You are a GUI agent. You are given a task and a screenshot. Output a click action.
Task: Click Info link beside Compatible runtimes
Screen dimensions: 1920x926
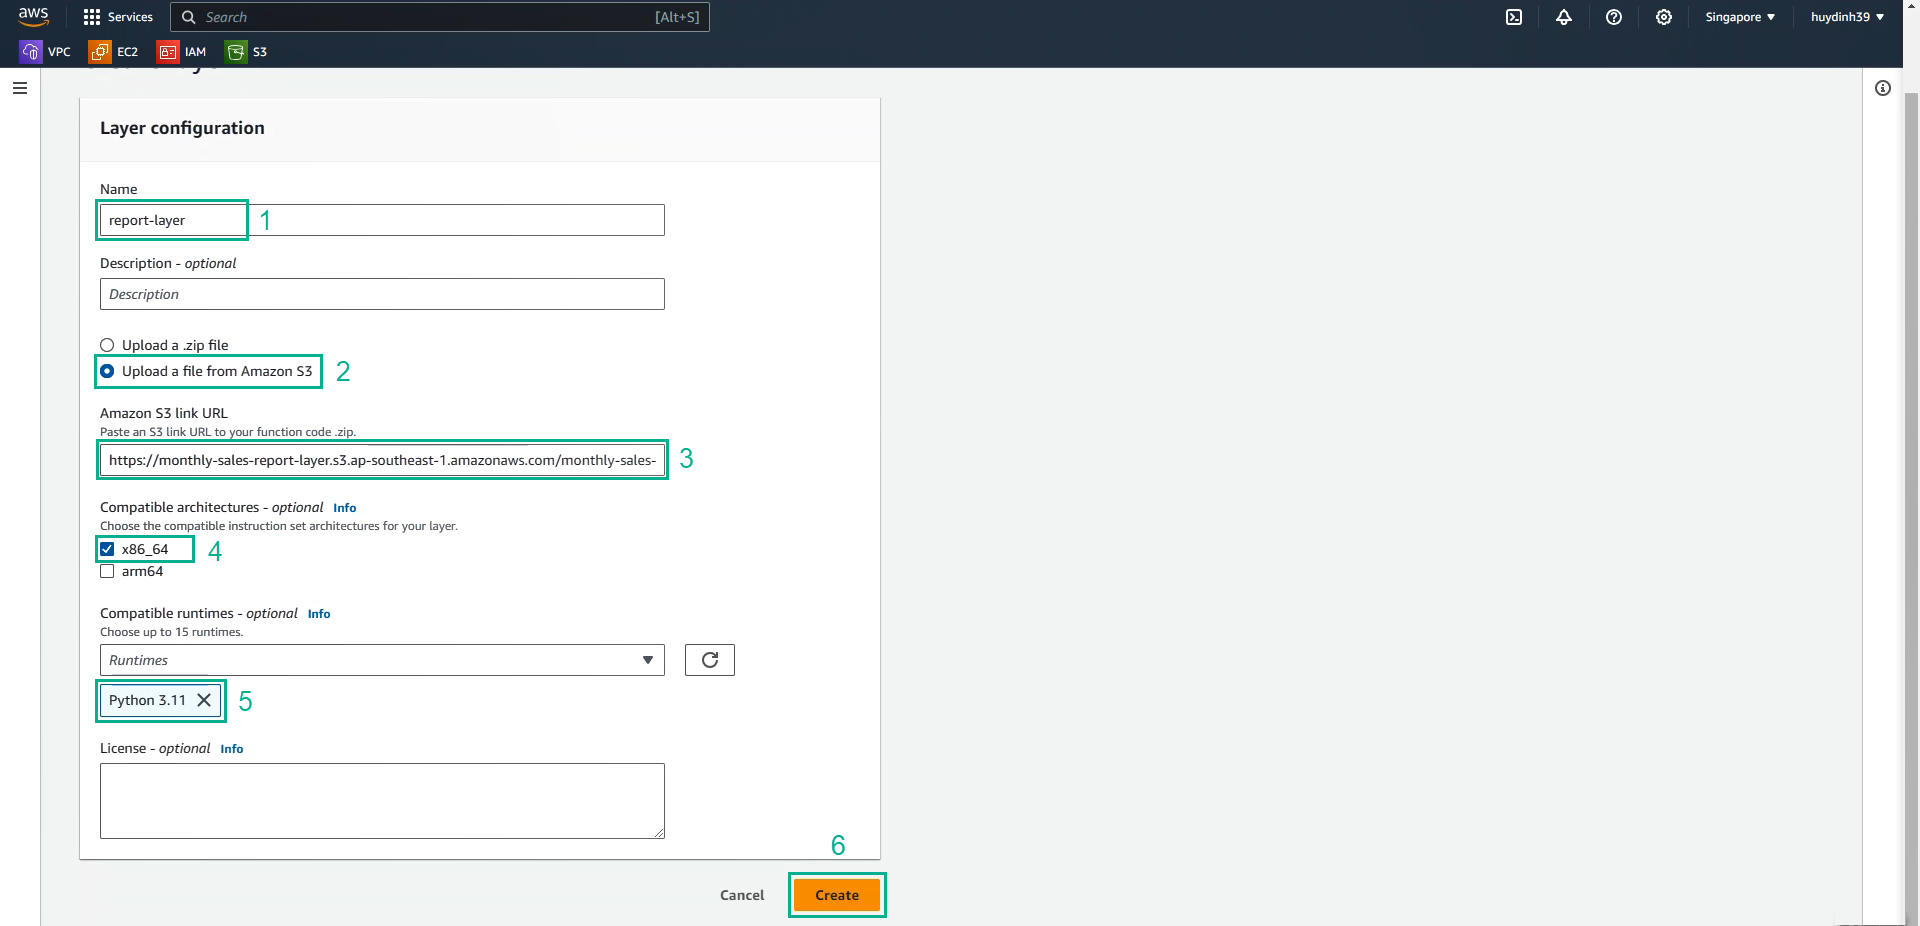[x=319, y=614]
